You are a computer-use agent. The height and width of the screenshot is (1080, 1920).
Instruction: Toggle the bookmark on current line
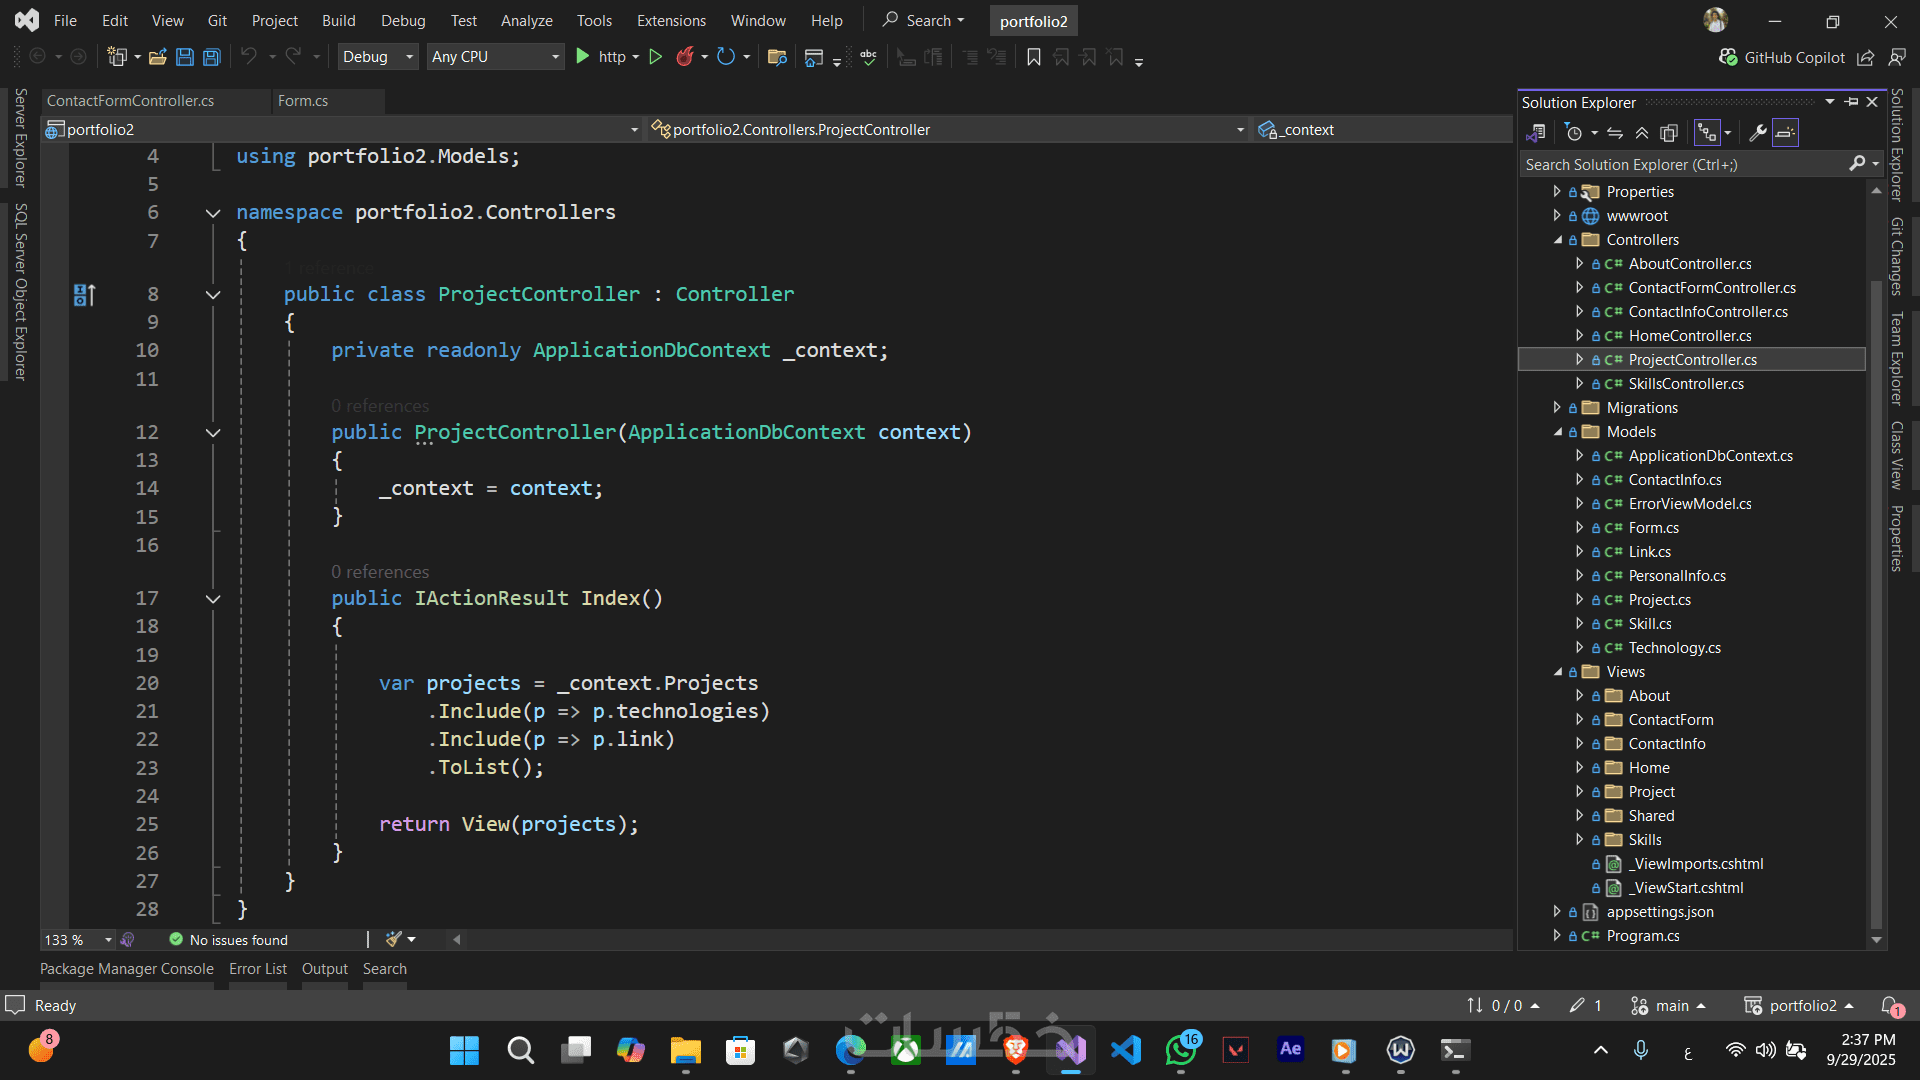(1034, 57)
